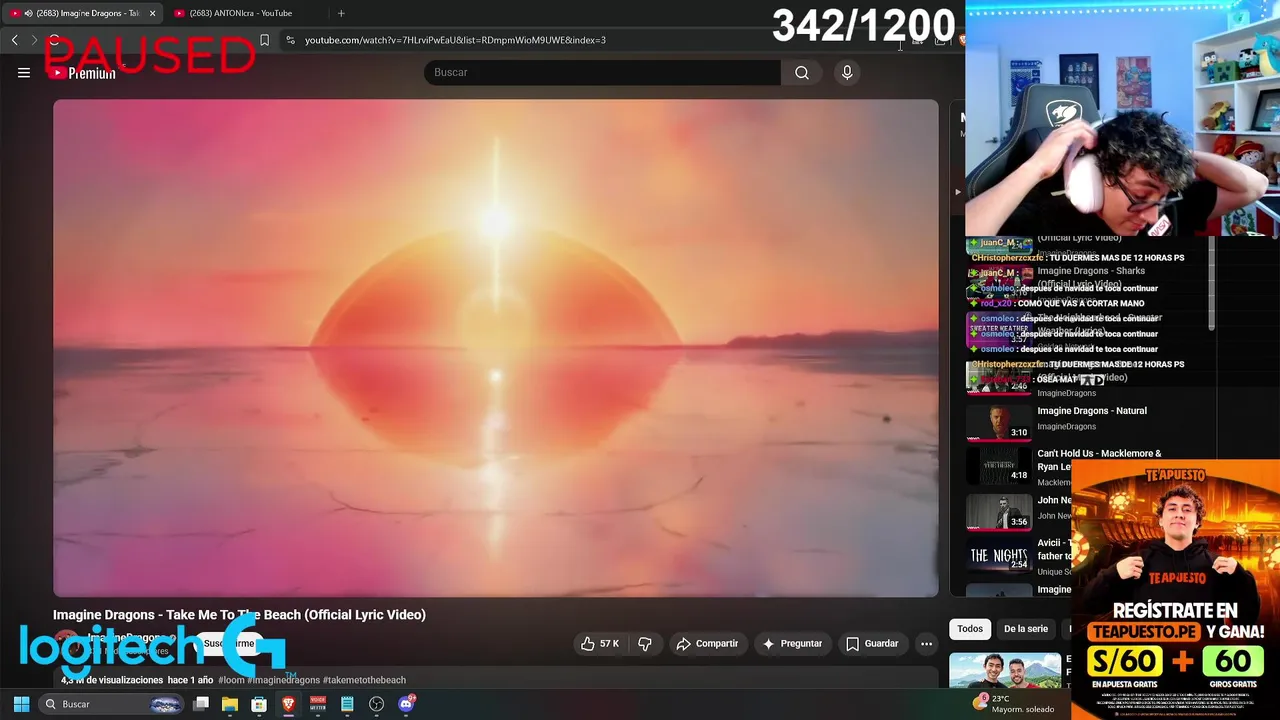Open the recommended video thumbnail with two men
The height and width of the screenshot is (720, 1280).
tap(1005, 670)
